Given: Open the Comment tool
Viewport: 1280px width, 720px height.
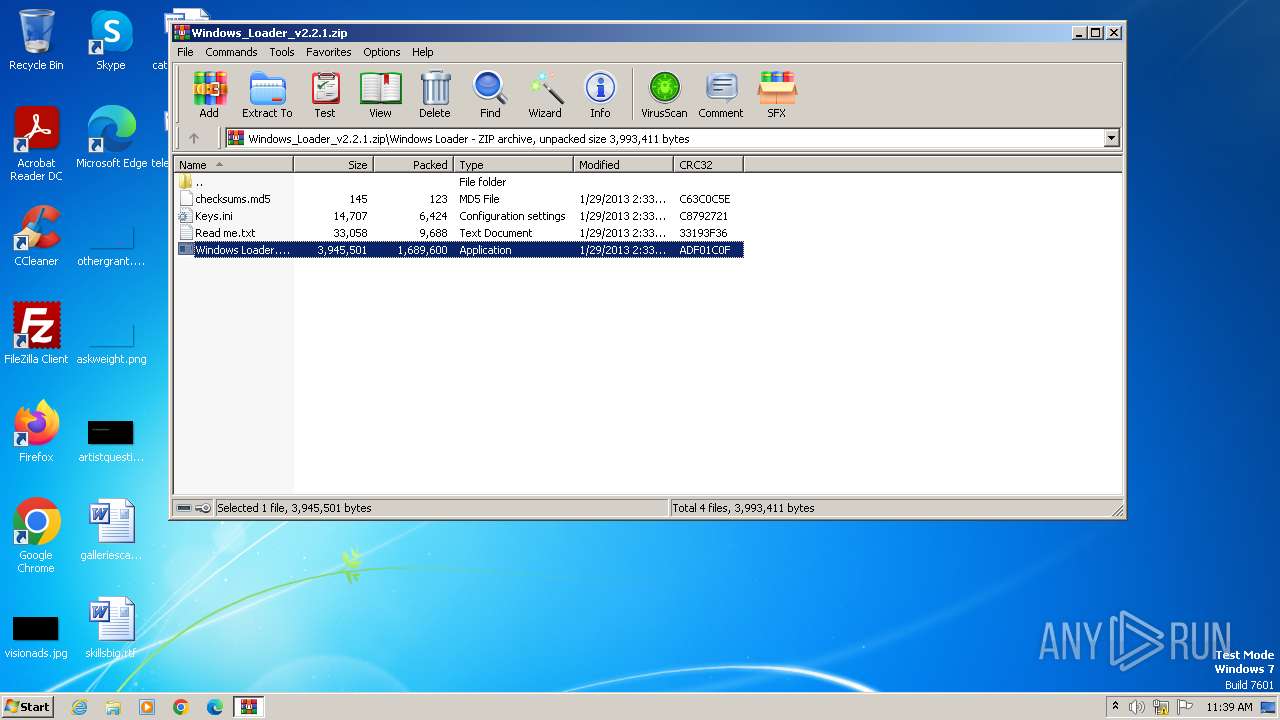Looking at the screenshot, I should click(721, 95).
